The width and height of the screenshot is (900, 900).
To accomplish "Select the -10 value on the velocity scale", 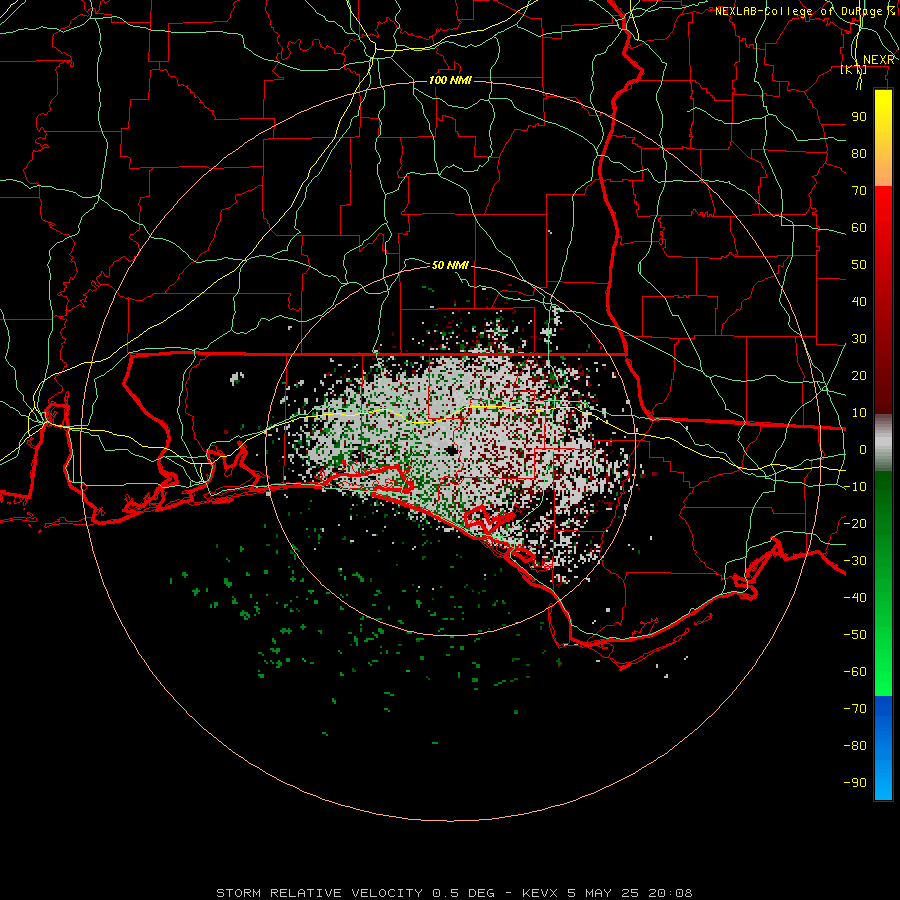I will coord(855,487).
